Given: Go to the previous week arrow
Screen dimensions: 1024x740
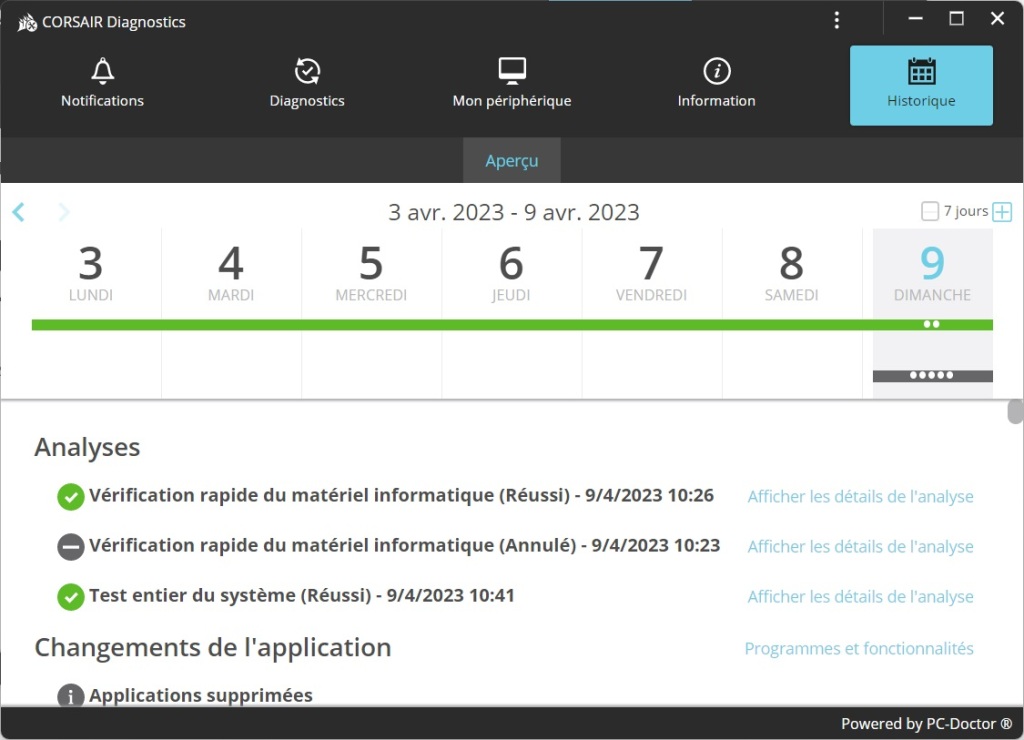Looking at the screenshot, I should click(18, 212).
